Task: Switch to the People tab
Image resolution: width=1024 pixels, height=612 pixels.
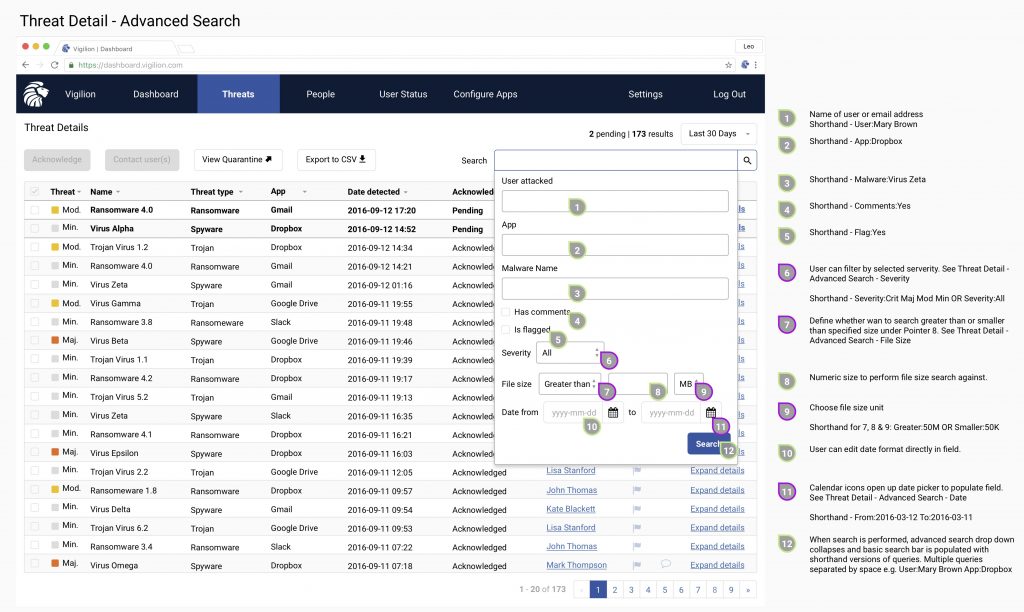Action: tap(320, 94)
